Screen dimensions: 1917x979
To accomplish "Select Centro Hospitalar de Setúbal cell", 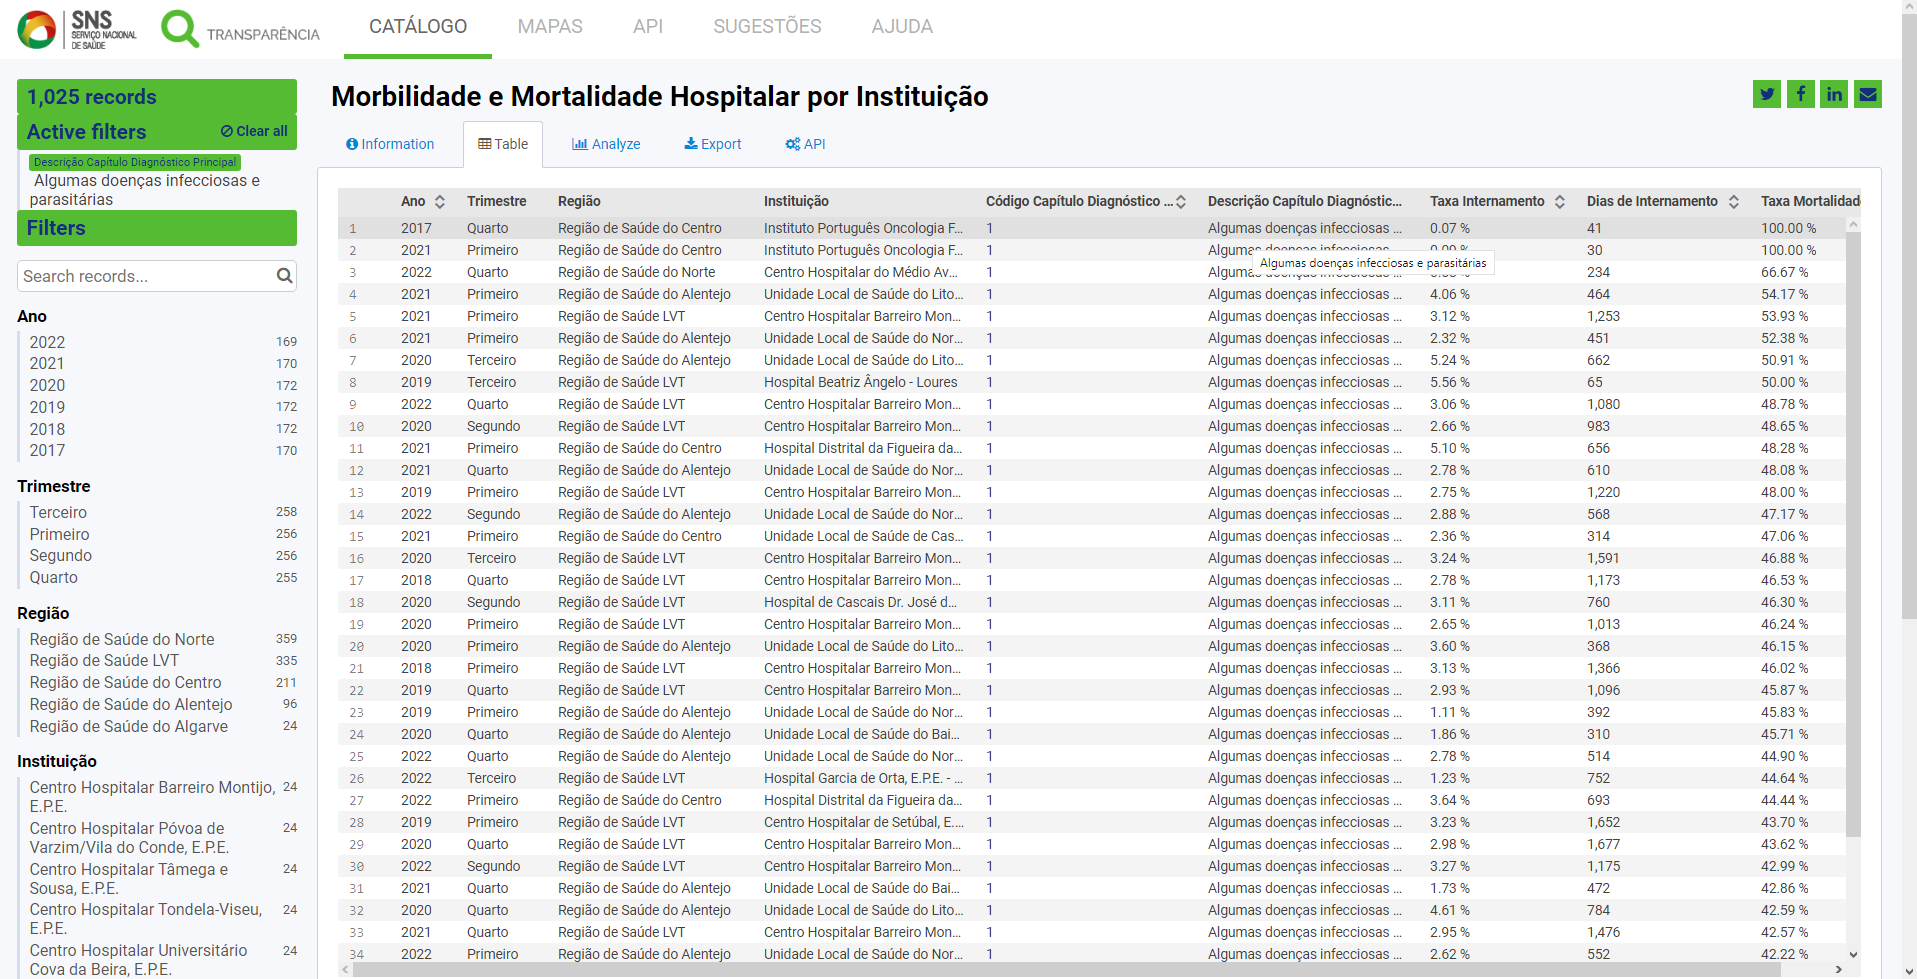I will 864,822.
